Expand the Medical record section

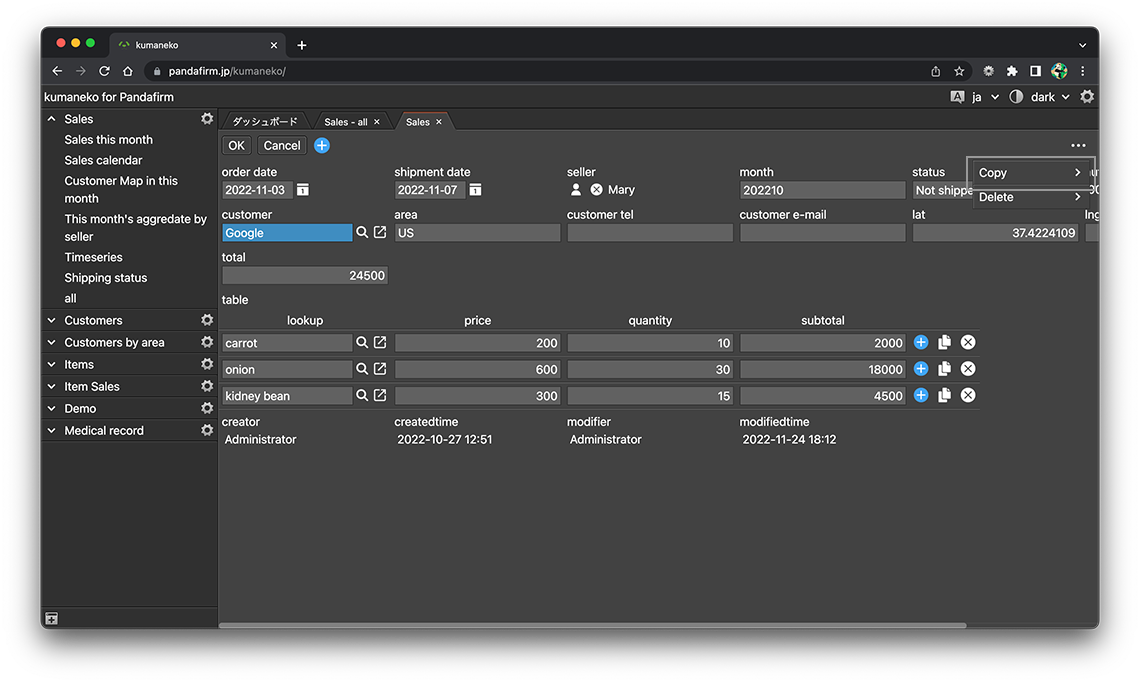click(x=52, y=431)
